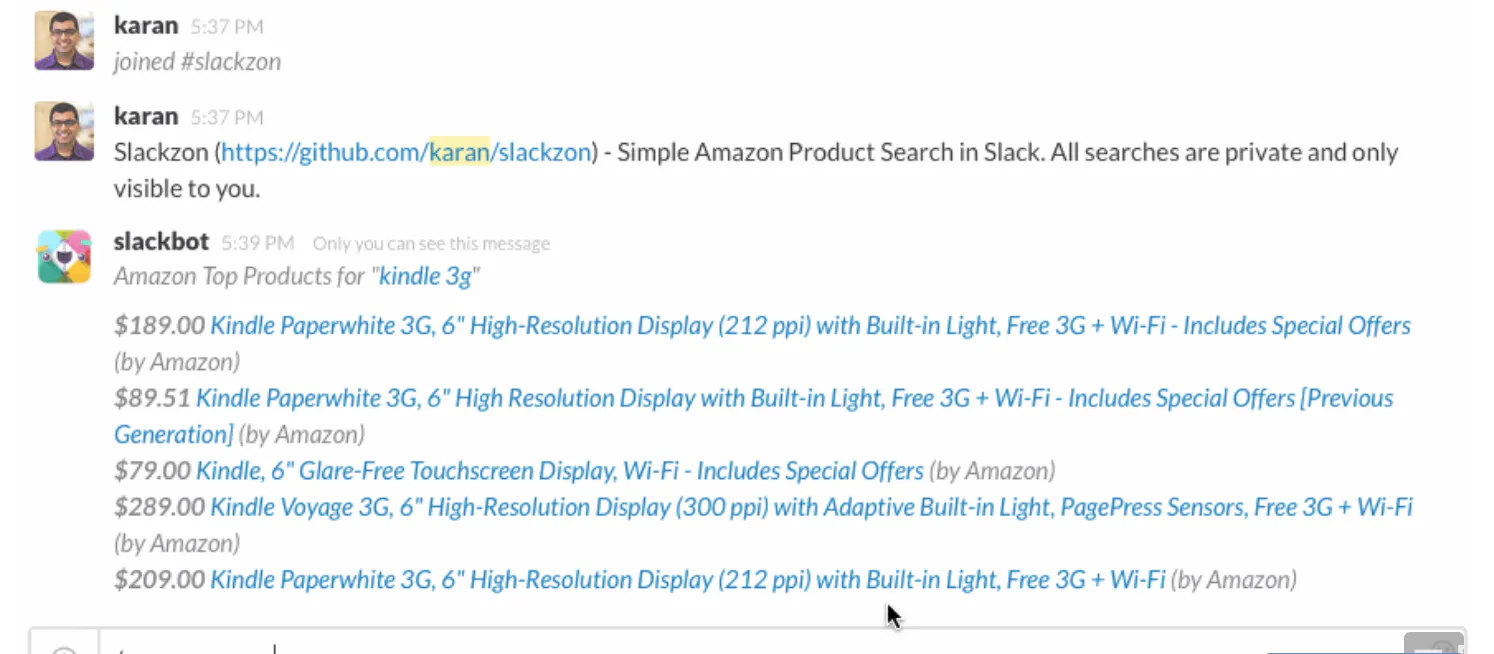Open slackbot's avatar icon
This screenshot has height=654, width=1494.
pyautogui.click(x=64, y=256)
